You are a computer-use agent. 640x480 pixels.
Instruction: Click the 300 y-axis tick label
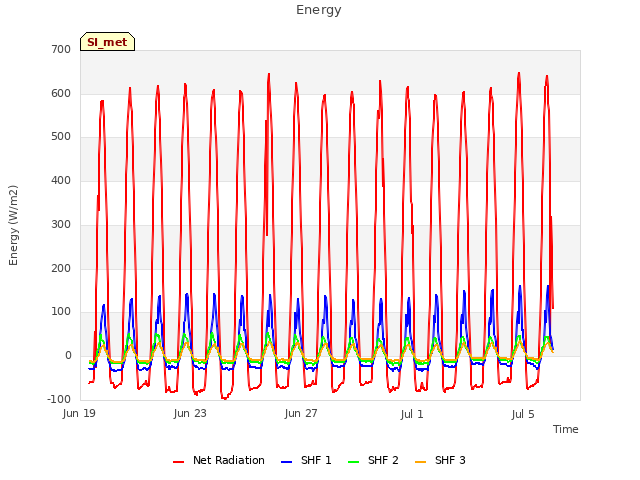pyautogui.click(x=61, y=224)
